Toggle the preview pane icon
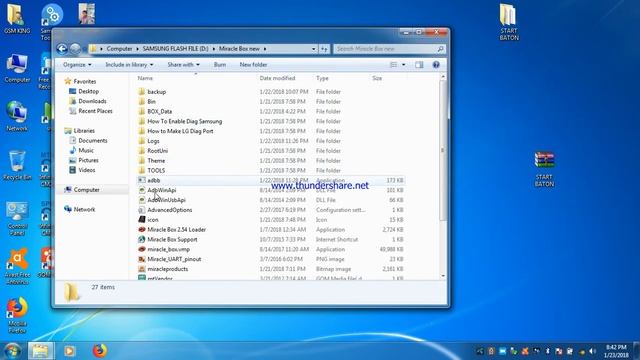Viewport: 640px width, 360px height. (419, 65)
